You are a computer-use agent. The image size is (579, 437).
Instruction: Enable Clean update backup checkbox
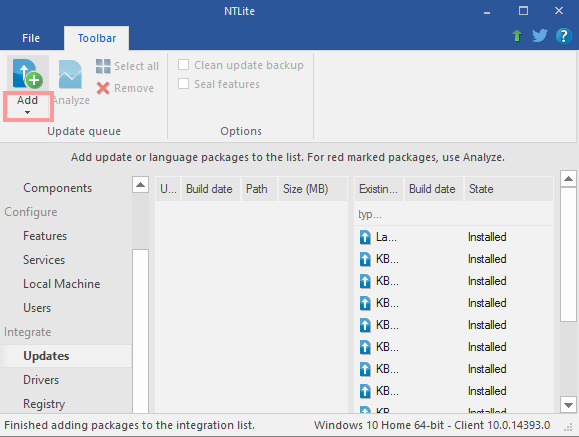click(184, 65)
